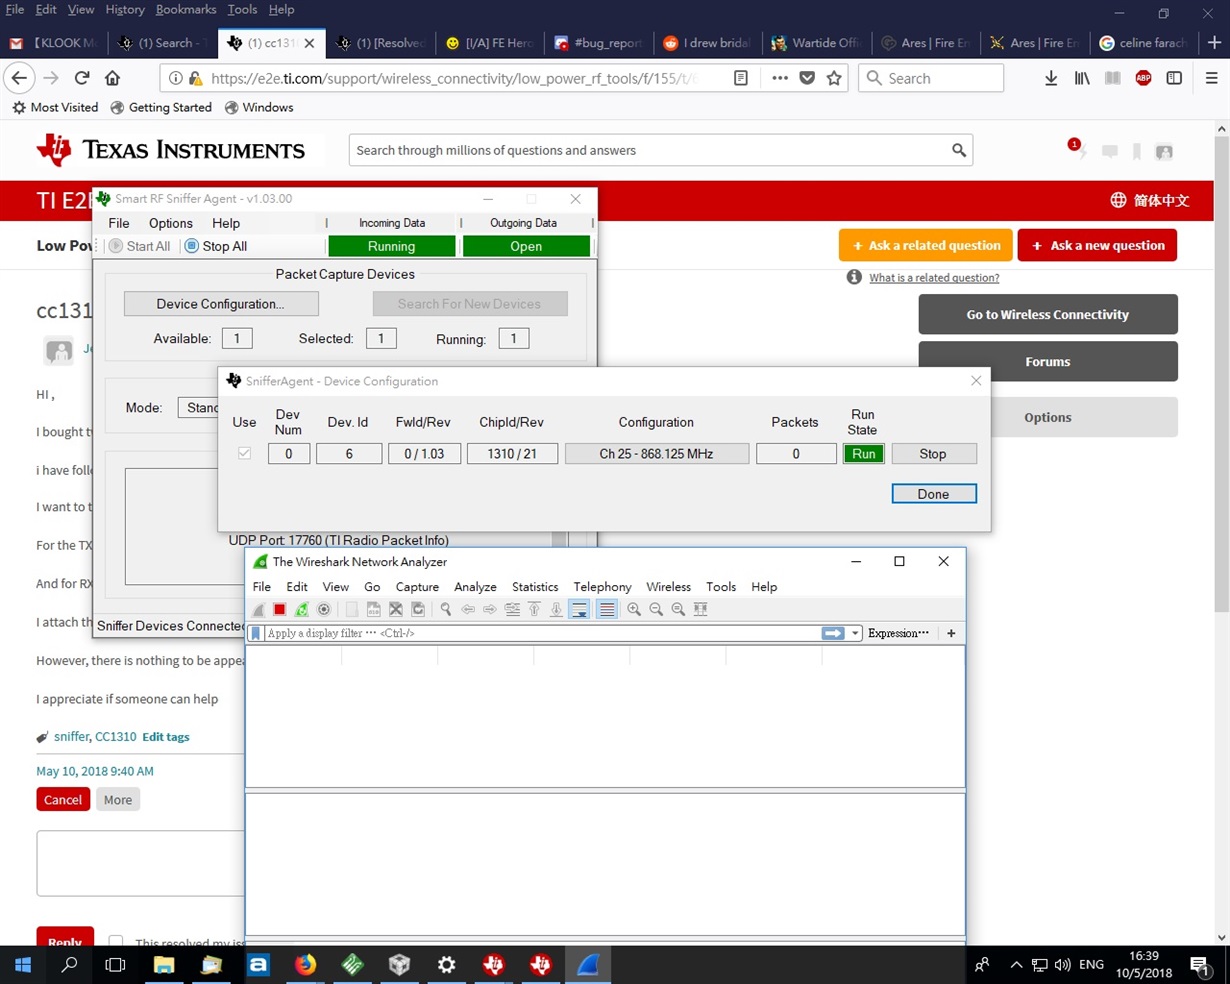The height and width of the screenshot is (984, 1230).
Task: Open Firefox page actions ellipsis menu
Action: pyautogui.click(x=780, y=78)
